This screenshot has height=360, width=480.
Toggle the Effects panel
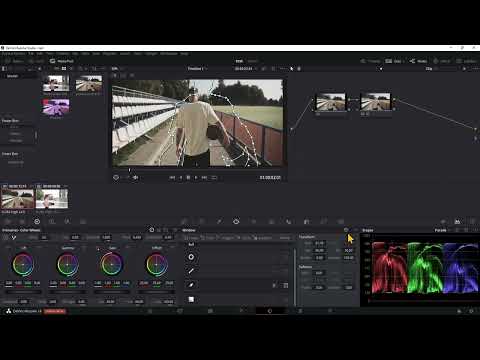(442, 61)
